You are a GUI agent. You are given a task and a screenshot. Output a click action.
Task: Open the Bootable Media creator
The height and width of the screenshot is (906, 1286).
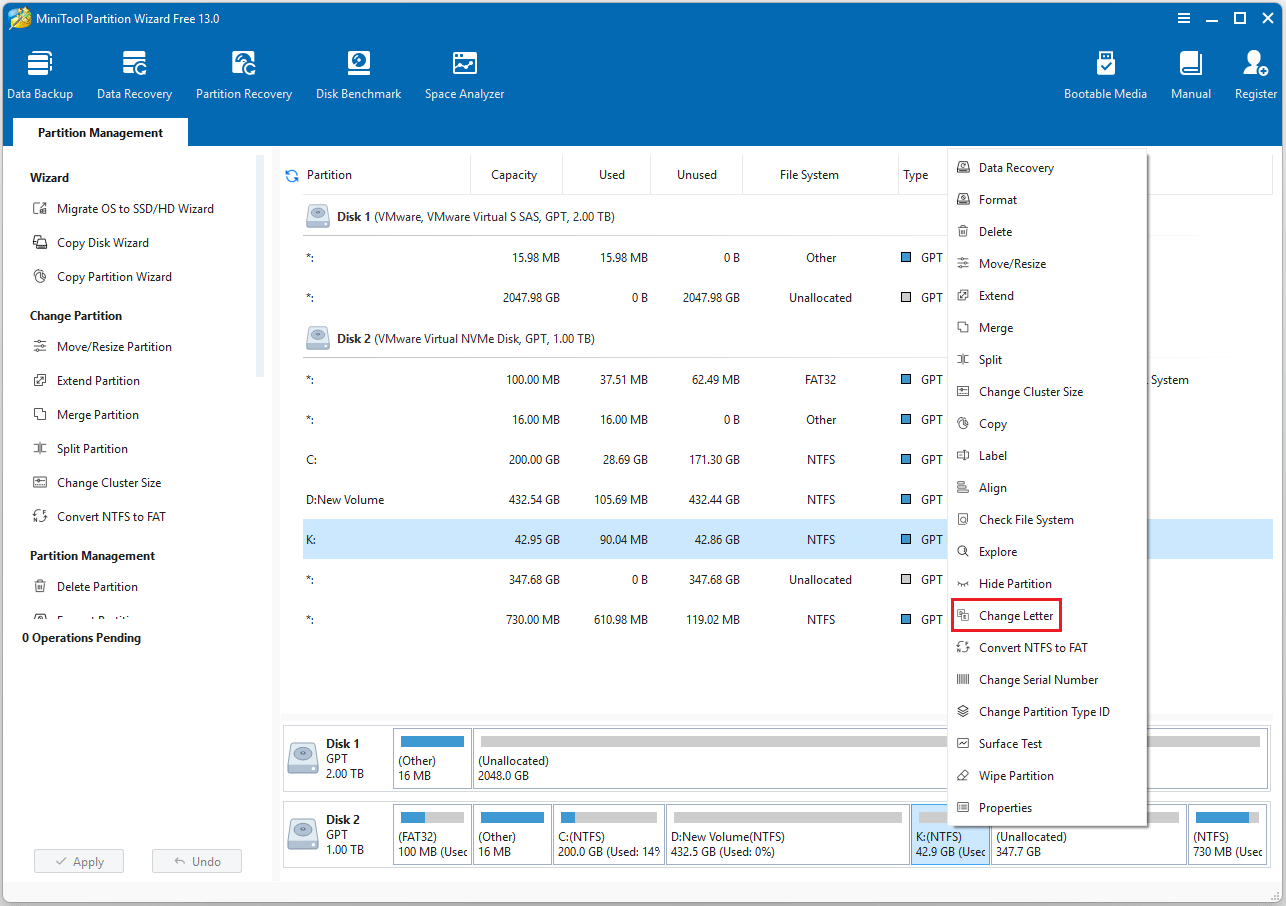point(1106,72)
